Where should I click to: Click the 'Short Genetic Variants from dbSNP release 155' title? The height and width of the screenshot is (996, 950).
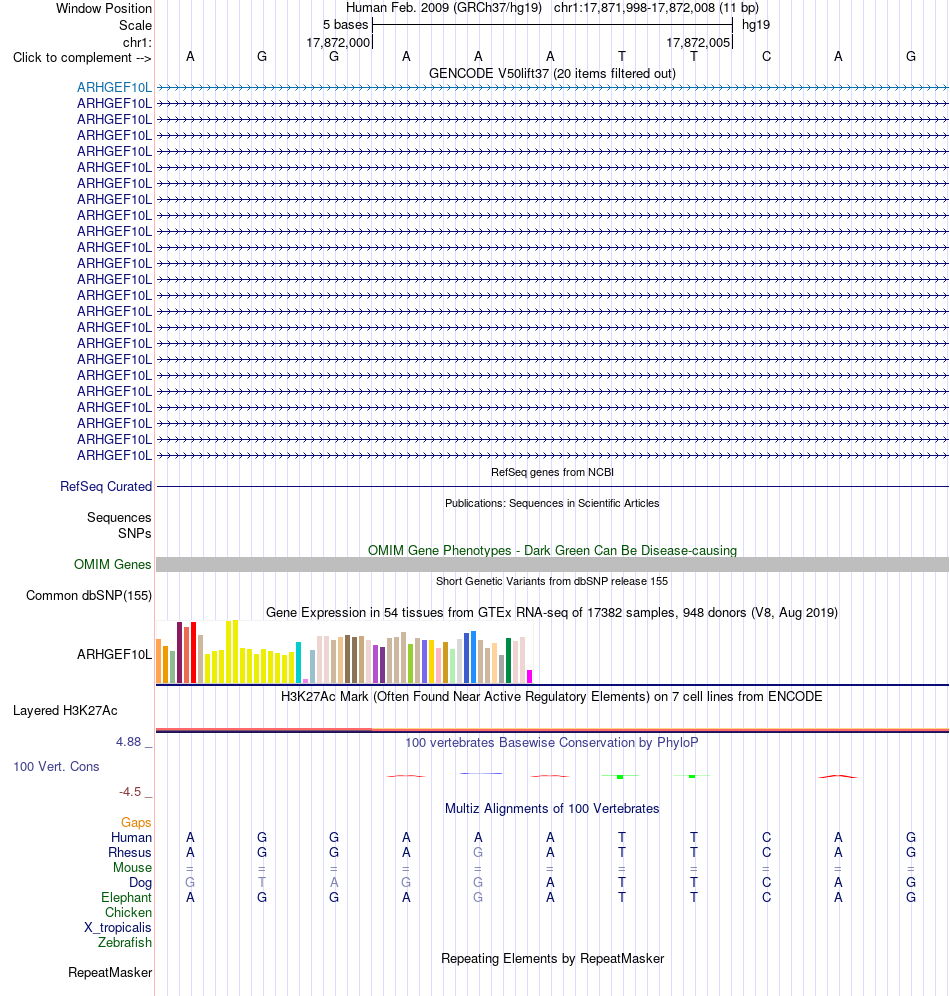(x=552, y=581)
